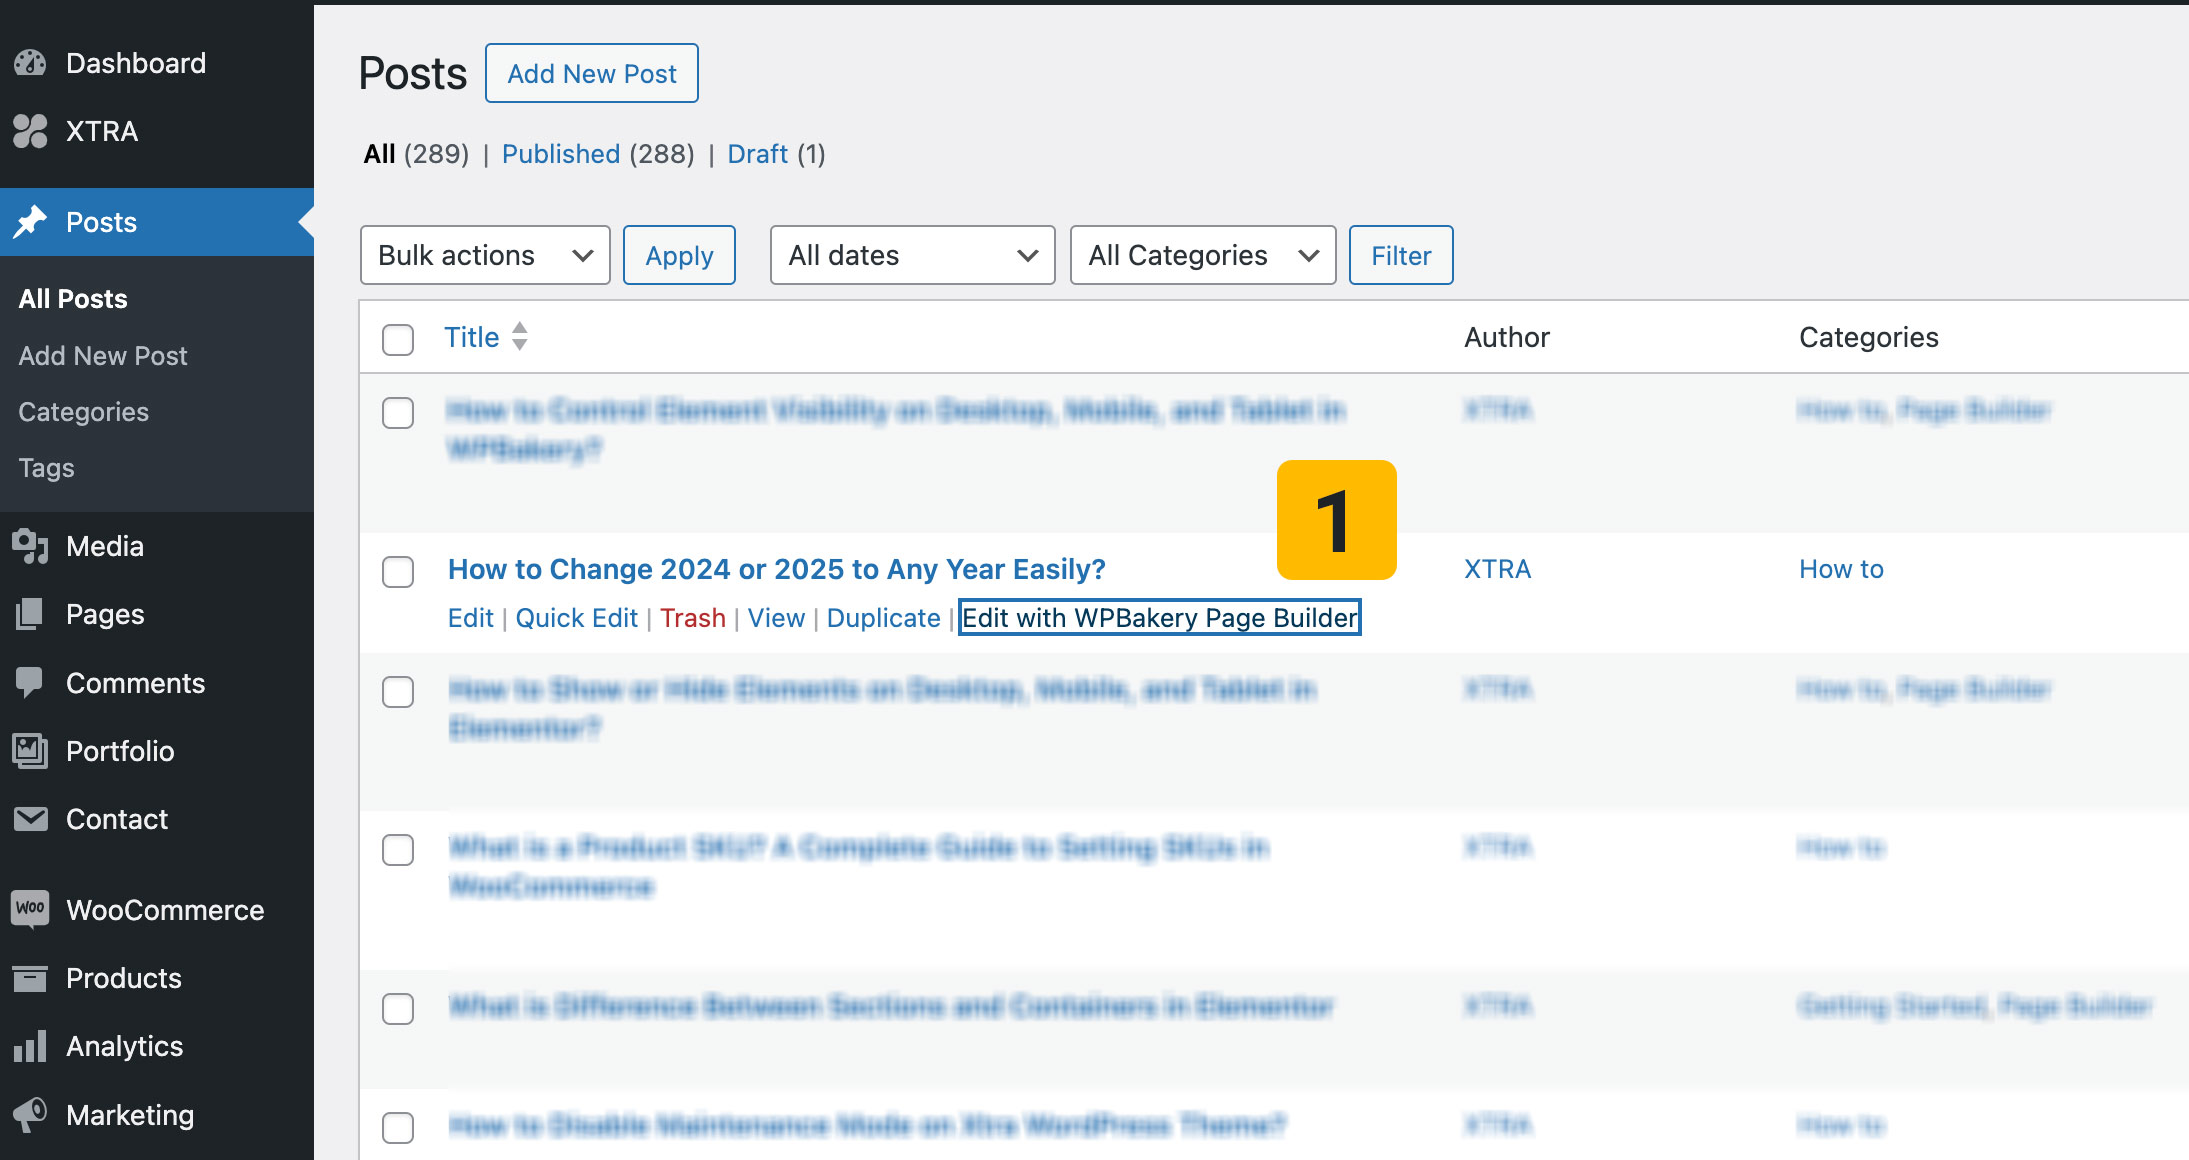2189x1160 pixels.
Task: Click the Portfolio icon in sidebar
Action: tap(30, 751)
